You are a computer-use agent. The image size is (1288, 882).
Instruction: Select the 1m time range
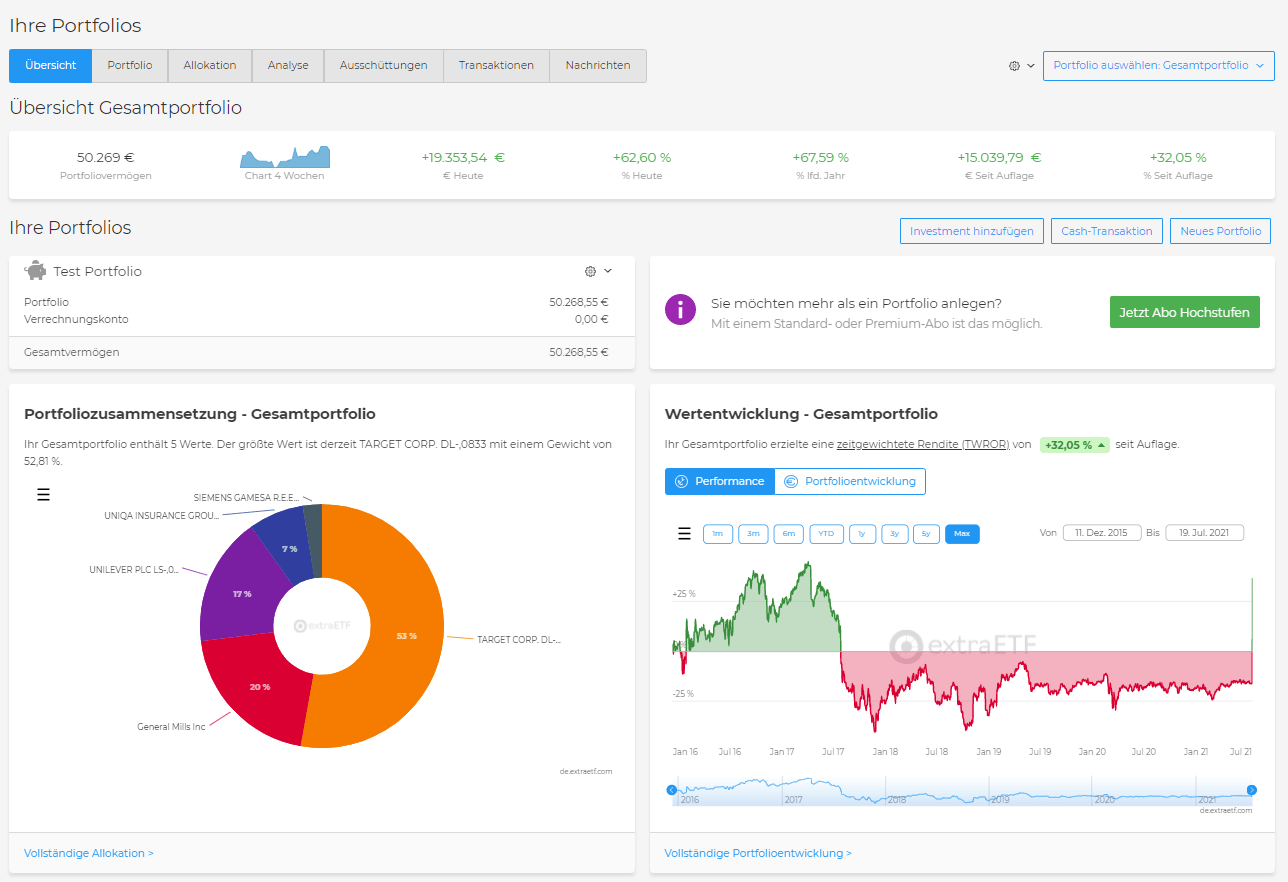click(x=718, y=534)
